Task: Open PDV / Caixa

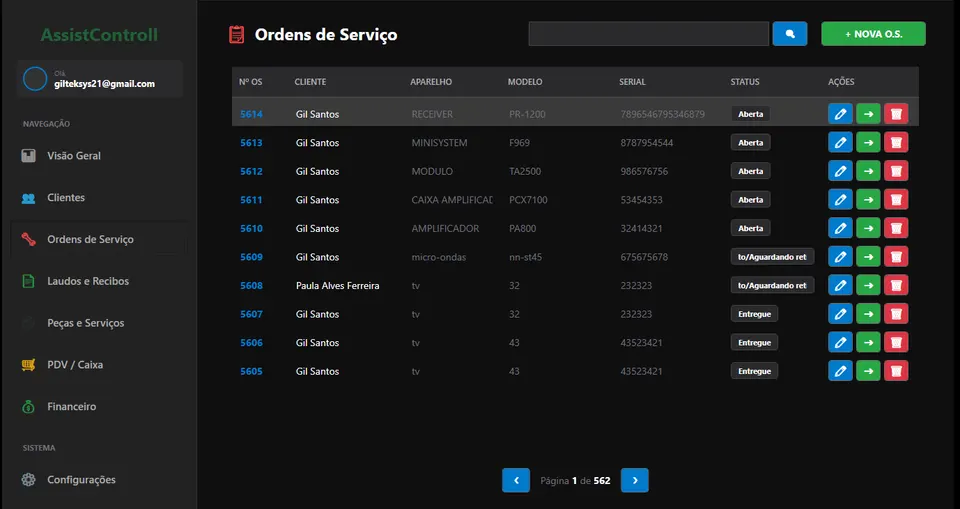Action: 99,364
